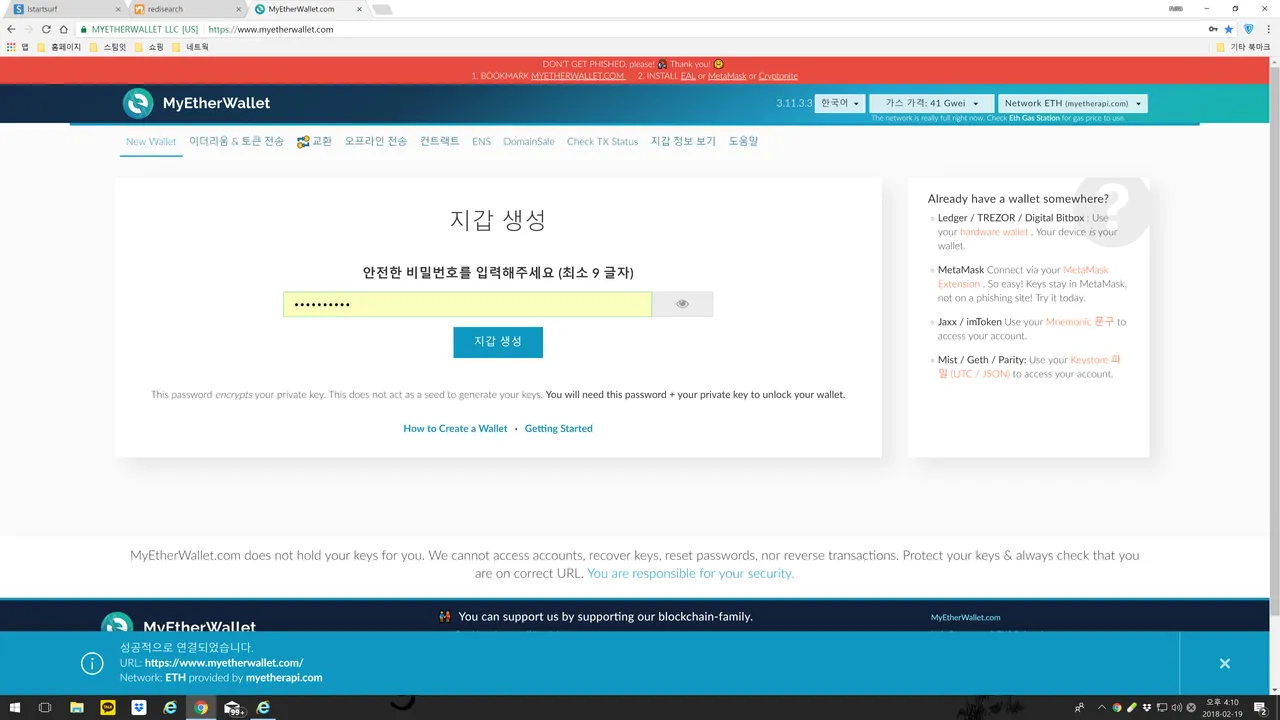Open a new browser tab
The width and height of the screenshot is (1280, 720).
383,9
